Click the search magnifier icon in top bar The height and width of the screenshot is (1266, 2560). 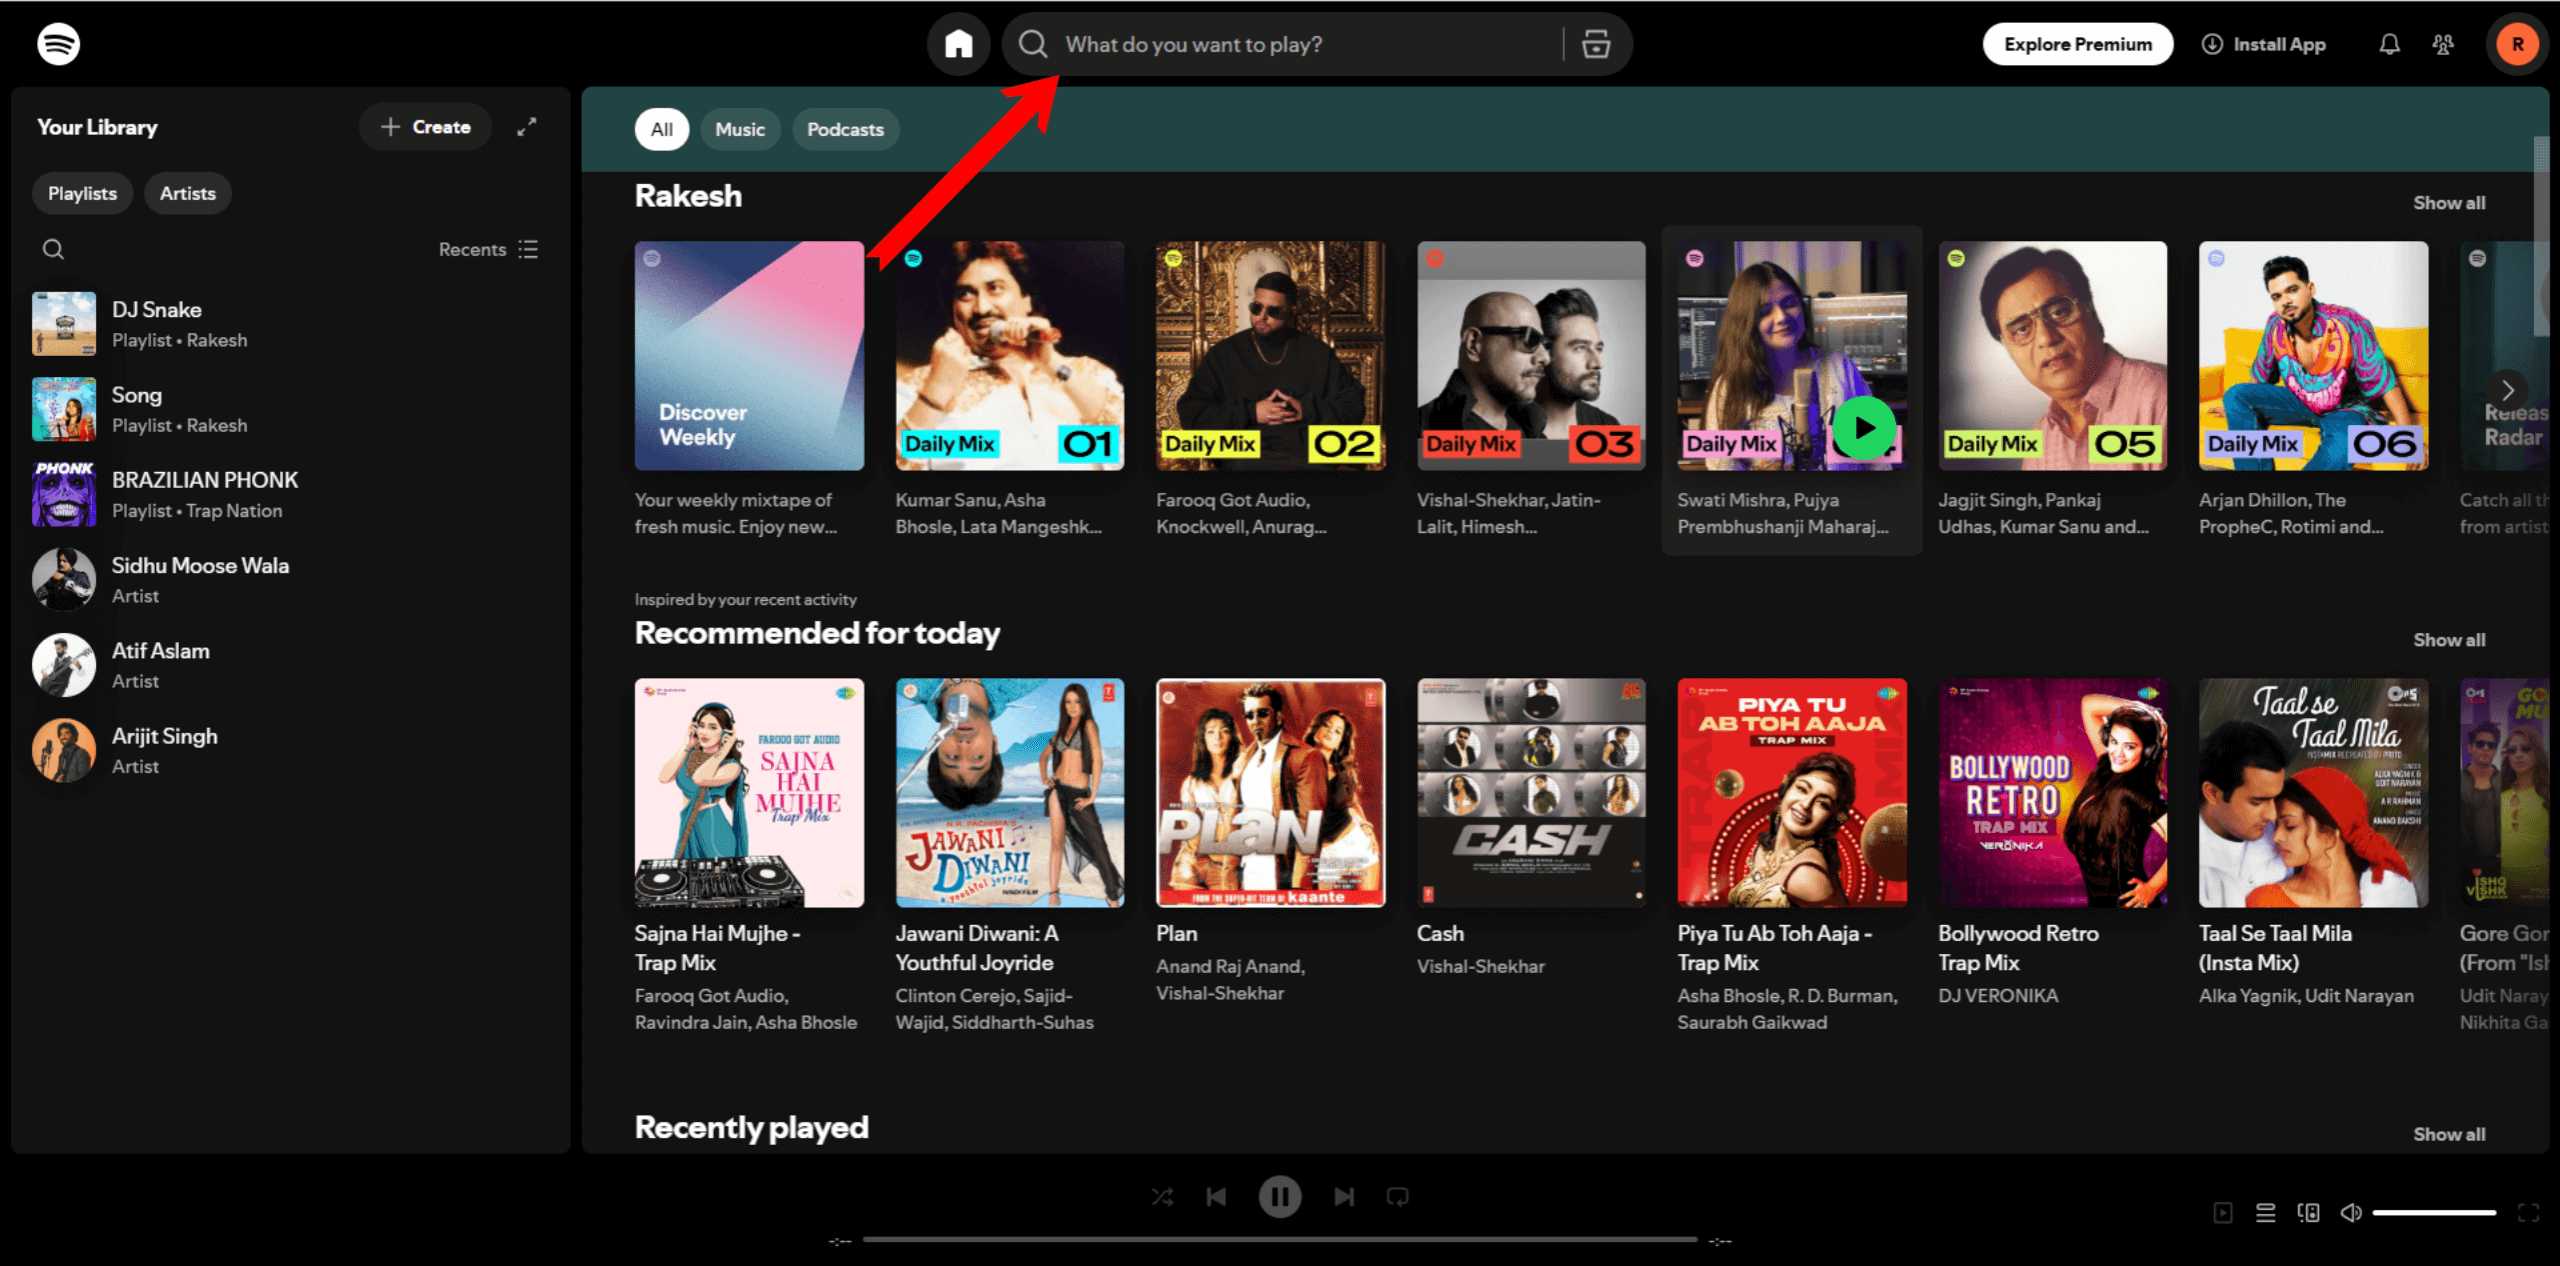[1033, 44]
